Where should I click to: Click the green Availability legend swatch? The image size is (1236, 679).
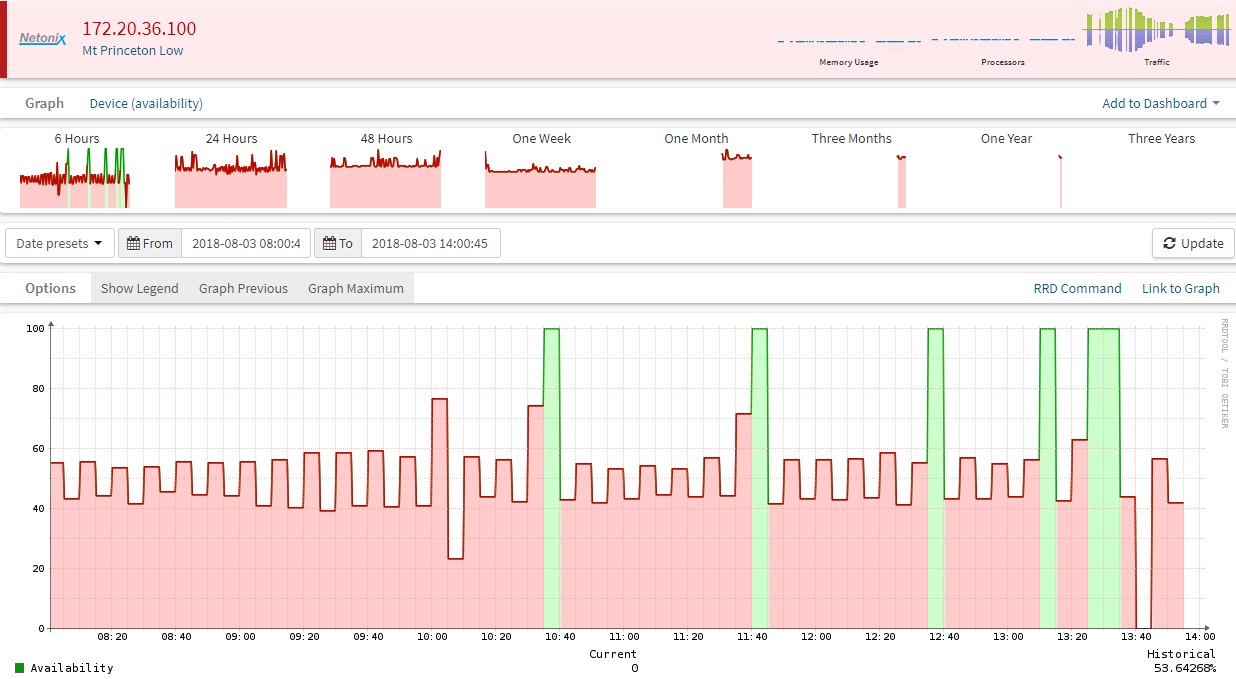click(x=19, y=668)
